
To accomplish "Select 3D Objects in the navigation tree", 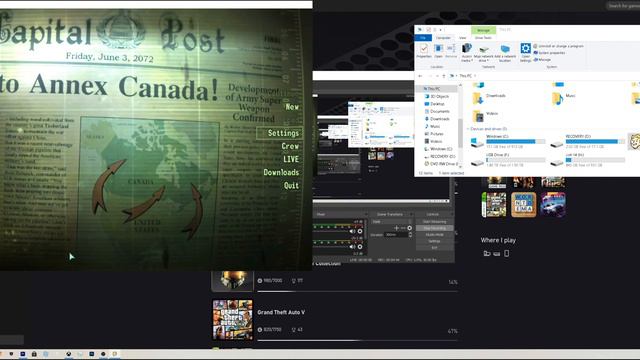I will click(x=437, y=96).
